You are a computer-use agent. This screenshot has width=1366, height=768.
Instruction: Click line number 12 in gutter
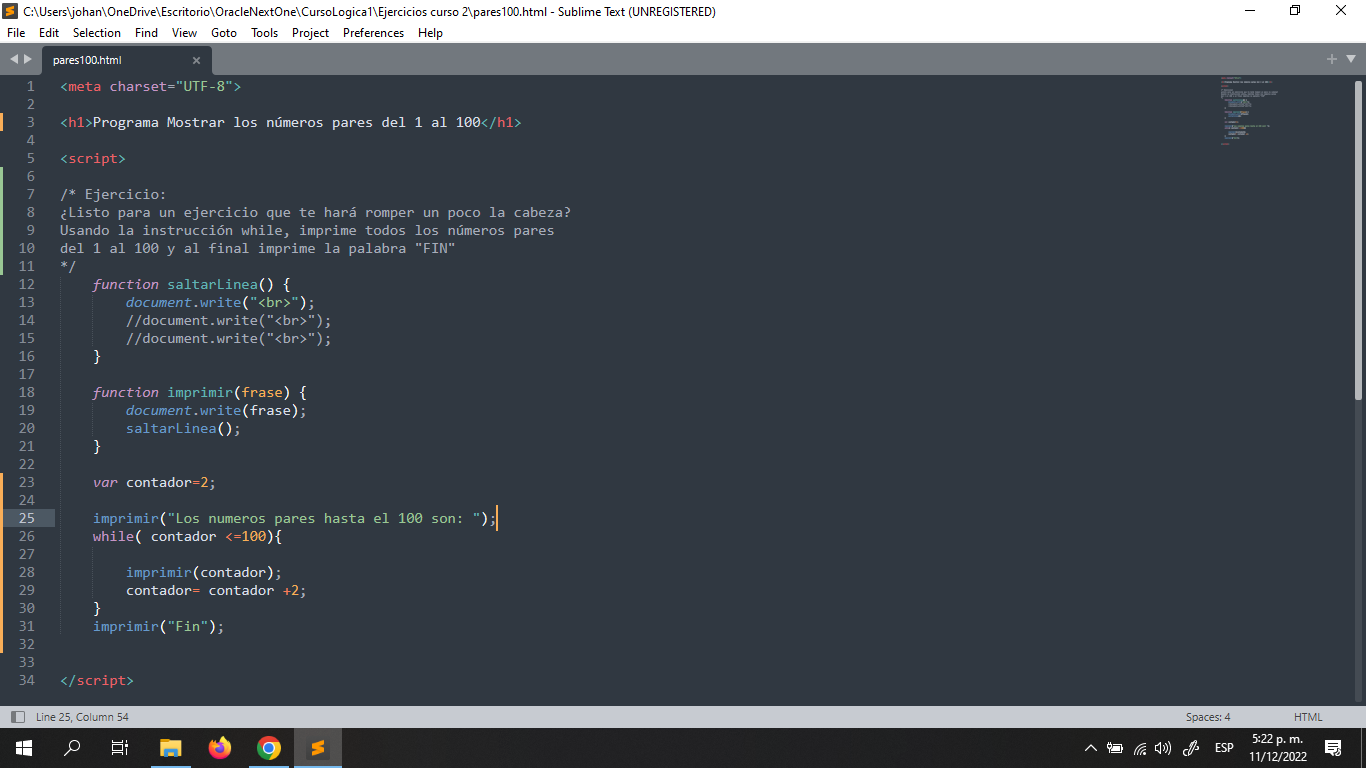(x=27, y=284)
